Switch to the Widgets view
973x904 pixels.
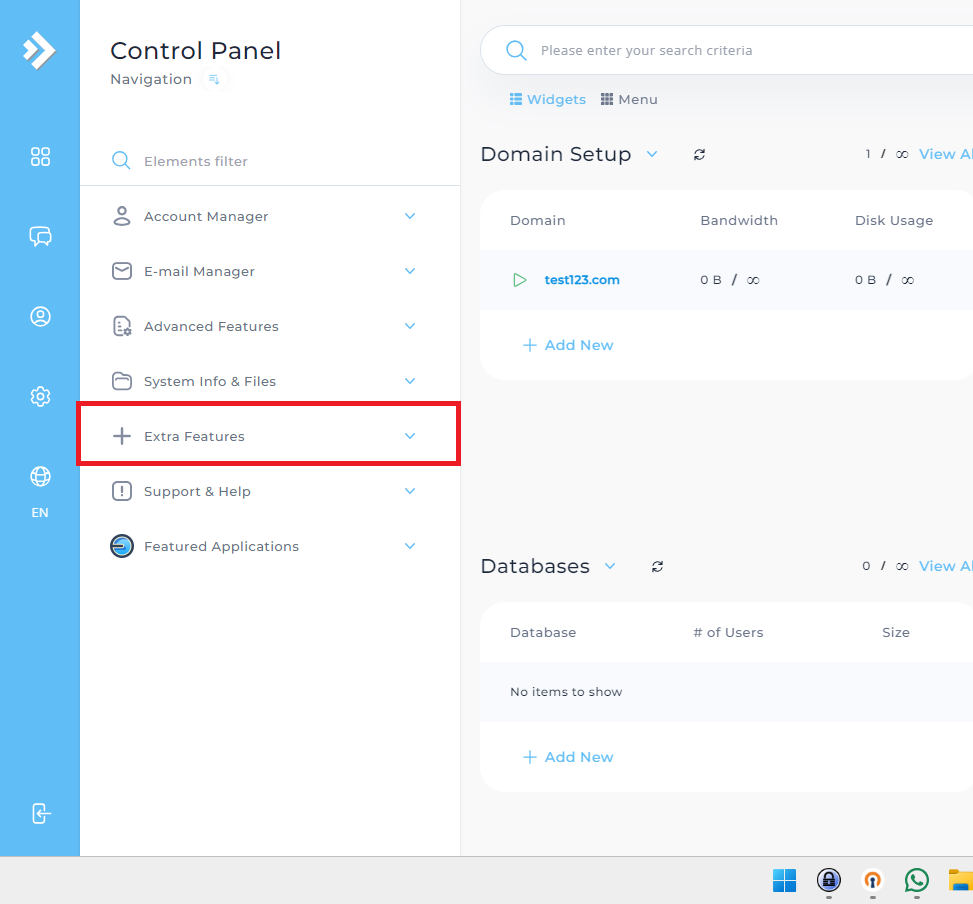click(547, 99)
